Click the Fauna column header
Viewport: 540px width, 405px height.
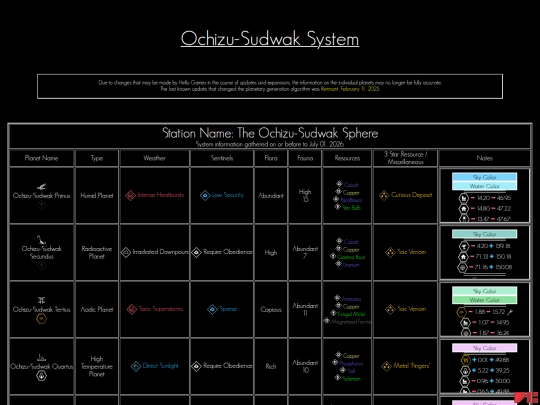click(305, 158)
